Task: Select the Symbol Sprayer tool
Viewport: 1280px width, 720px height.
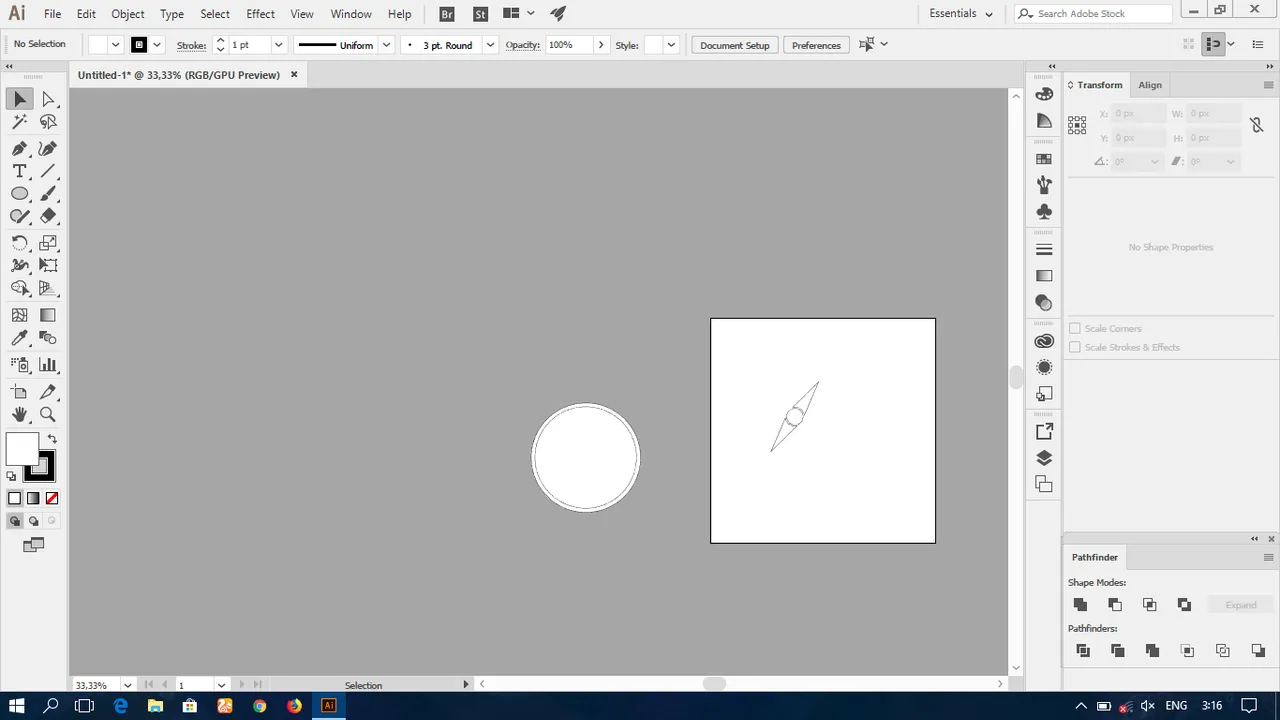Action: coord(20,365)
